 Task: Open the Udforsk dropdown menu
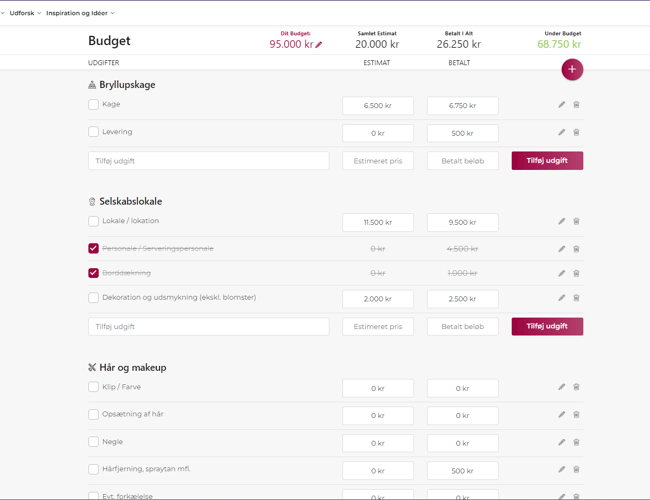point(24,13)
